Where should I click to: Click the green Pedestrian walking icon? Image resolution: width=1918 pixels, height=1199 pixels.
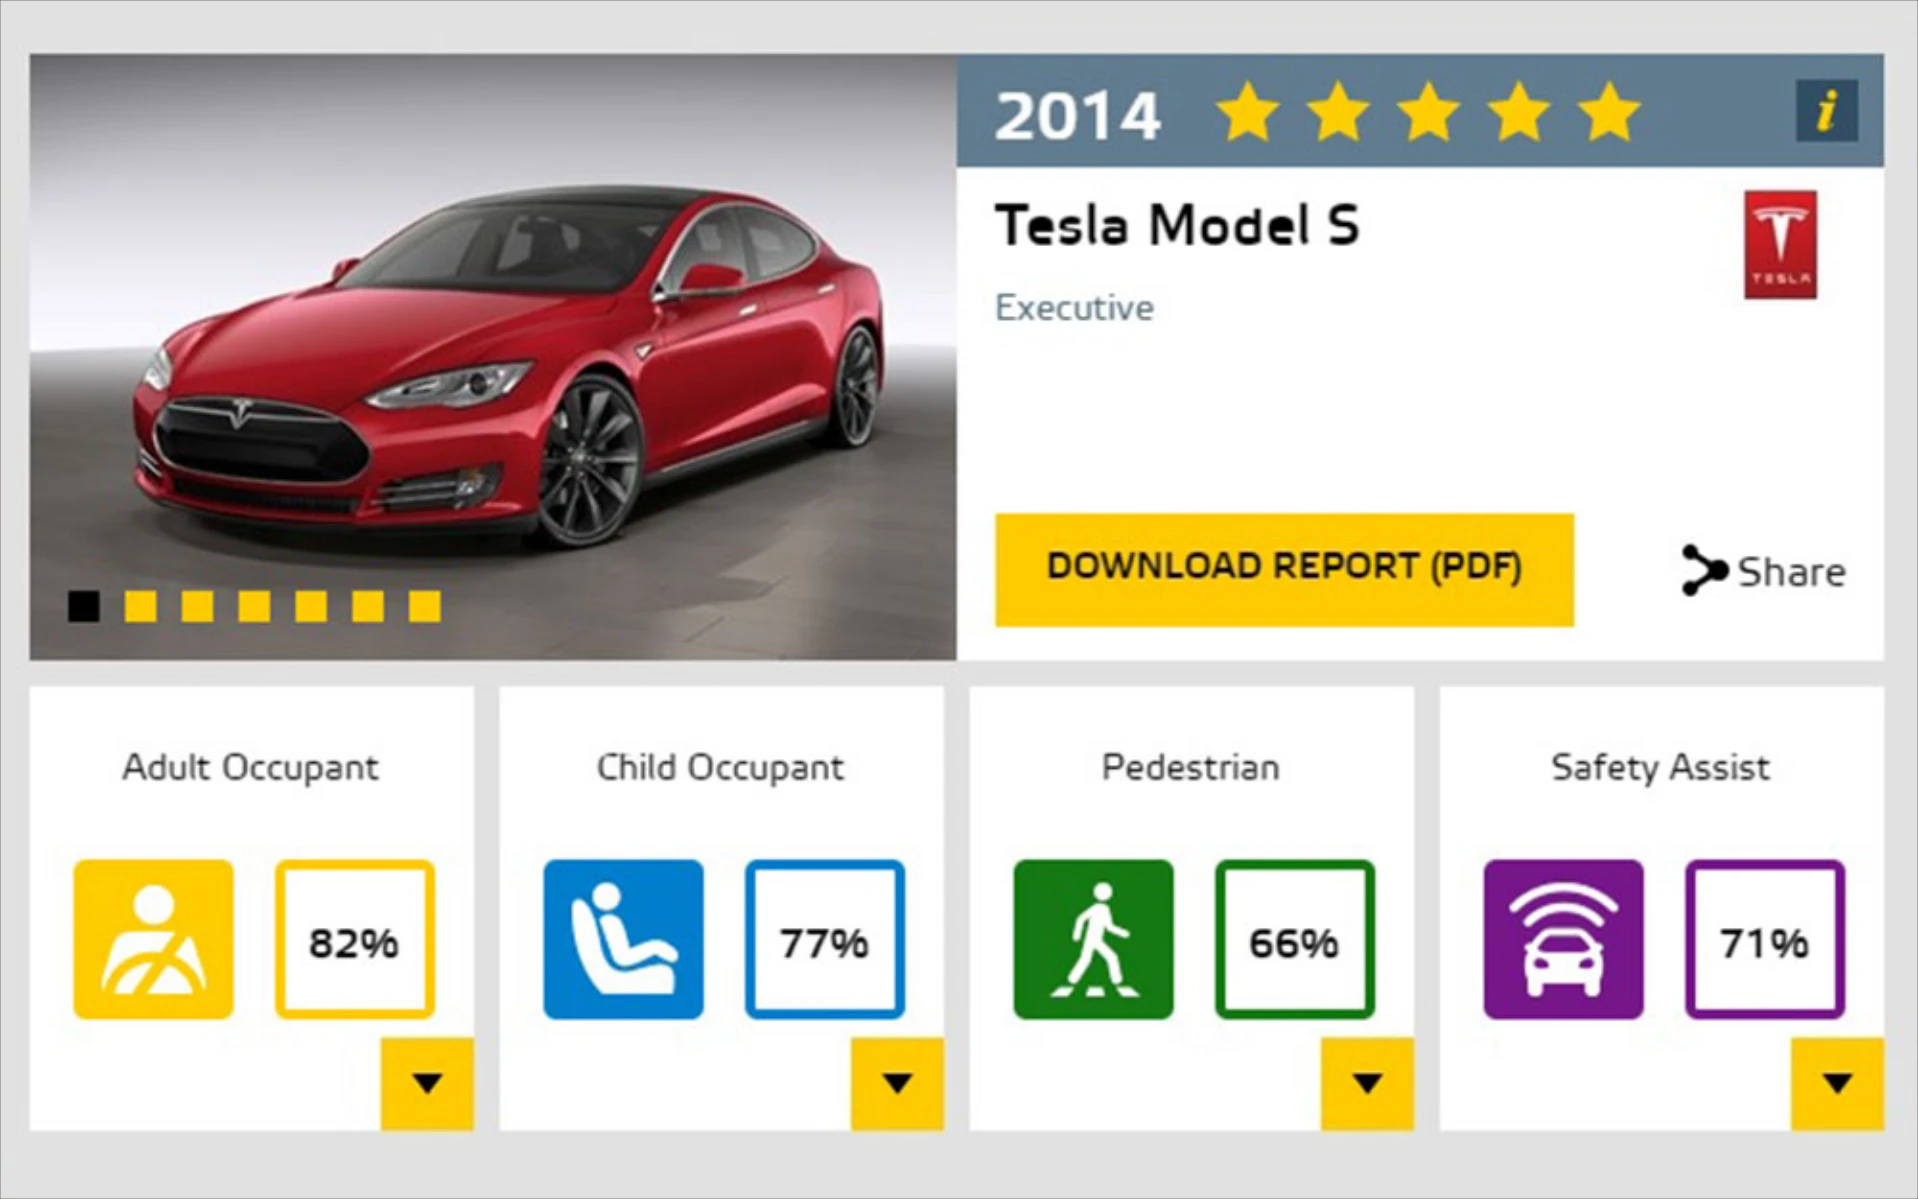pyautogui.click(x=1093, y=939)
